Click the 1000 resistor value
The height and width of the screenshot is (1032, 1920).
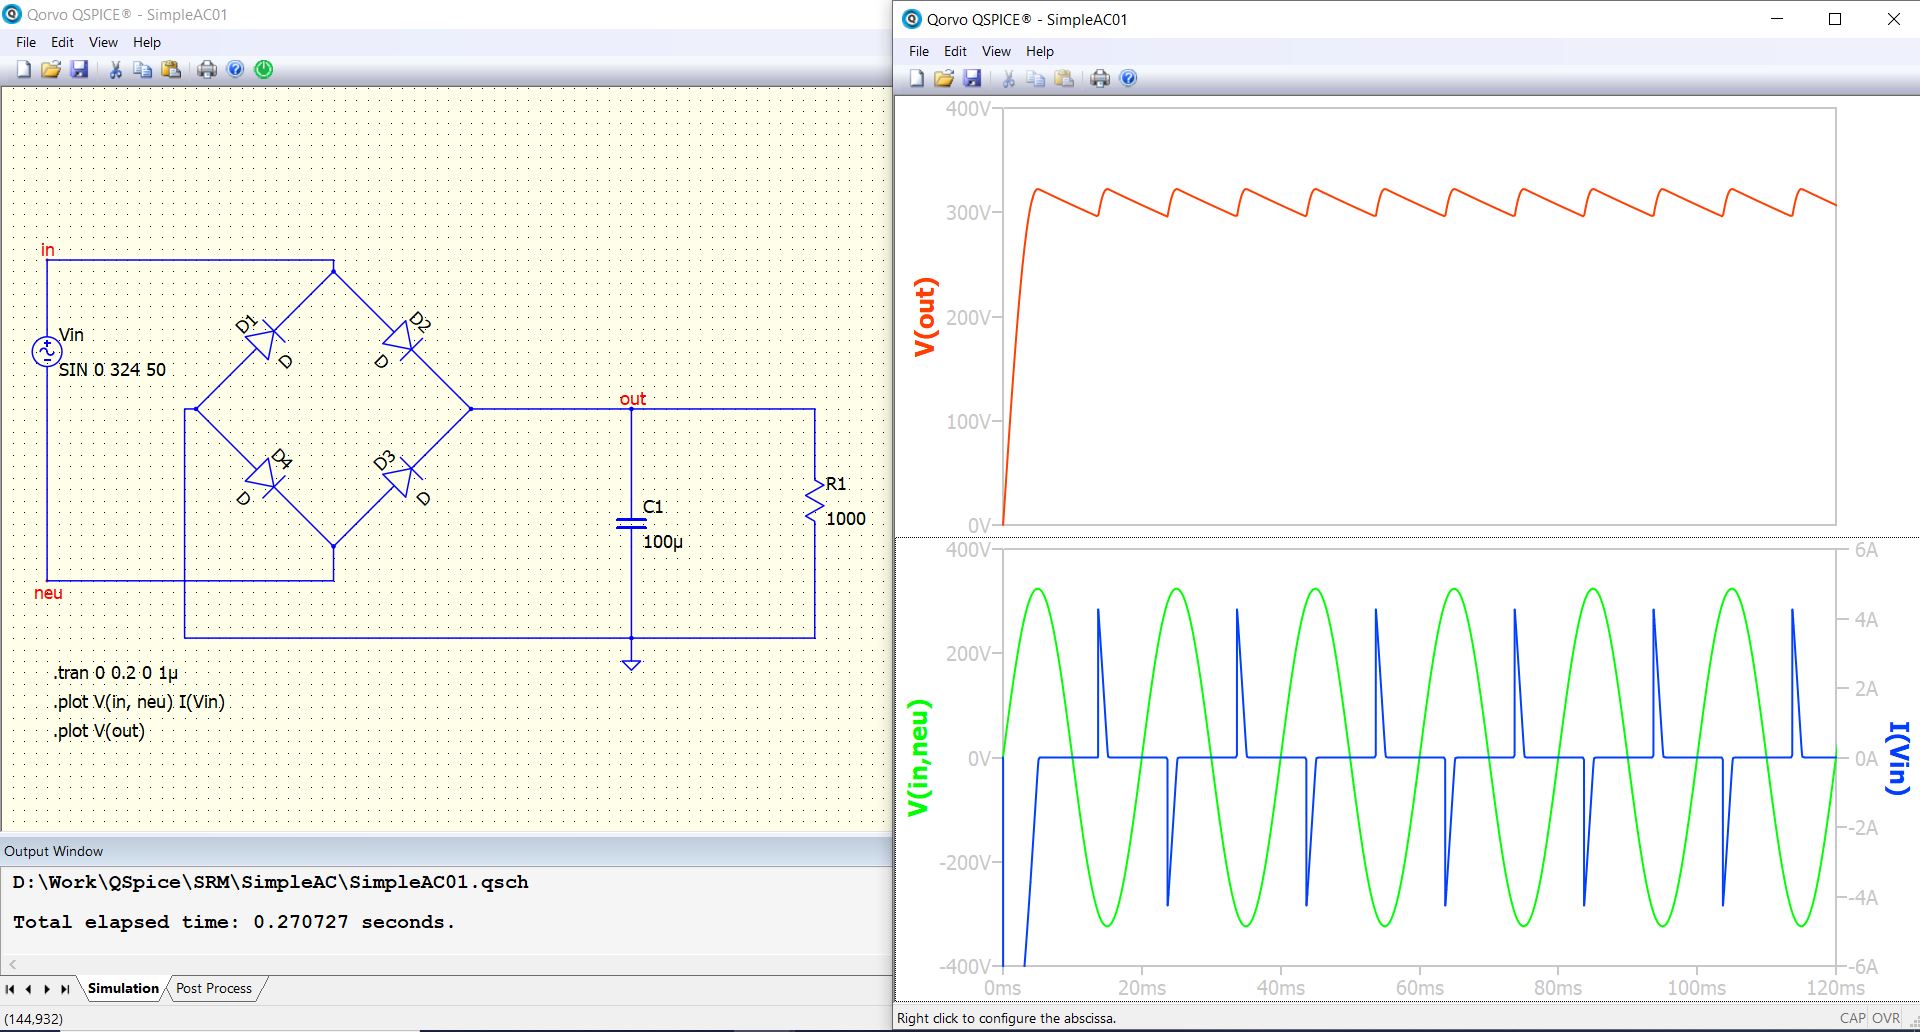846,518
